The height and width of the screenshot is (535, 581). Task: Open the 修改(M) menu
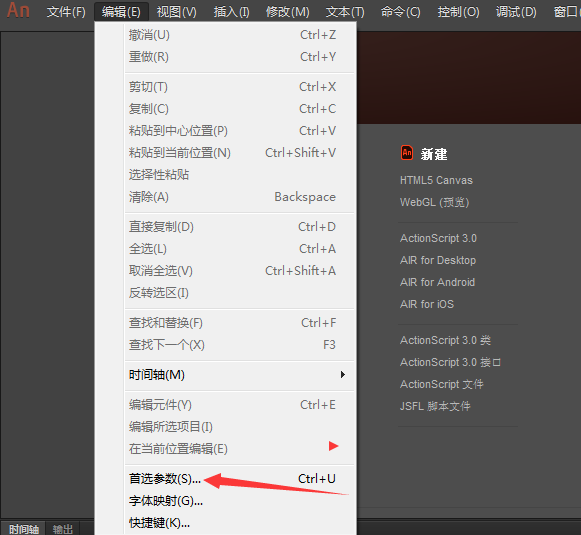(x=288, y=12)
